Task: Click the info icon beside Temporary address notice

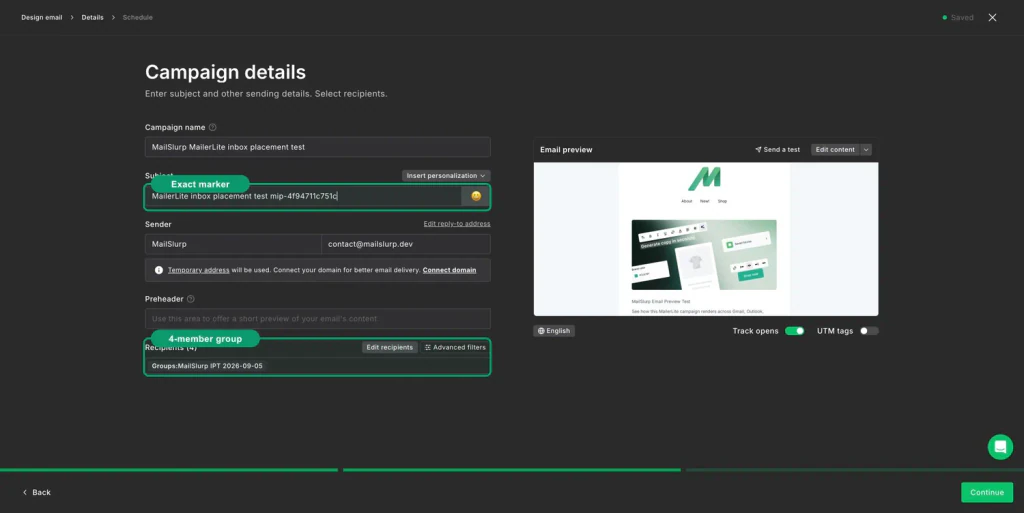Action: click(x=159, y=270)
